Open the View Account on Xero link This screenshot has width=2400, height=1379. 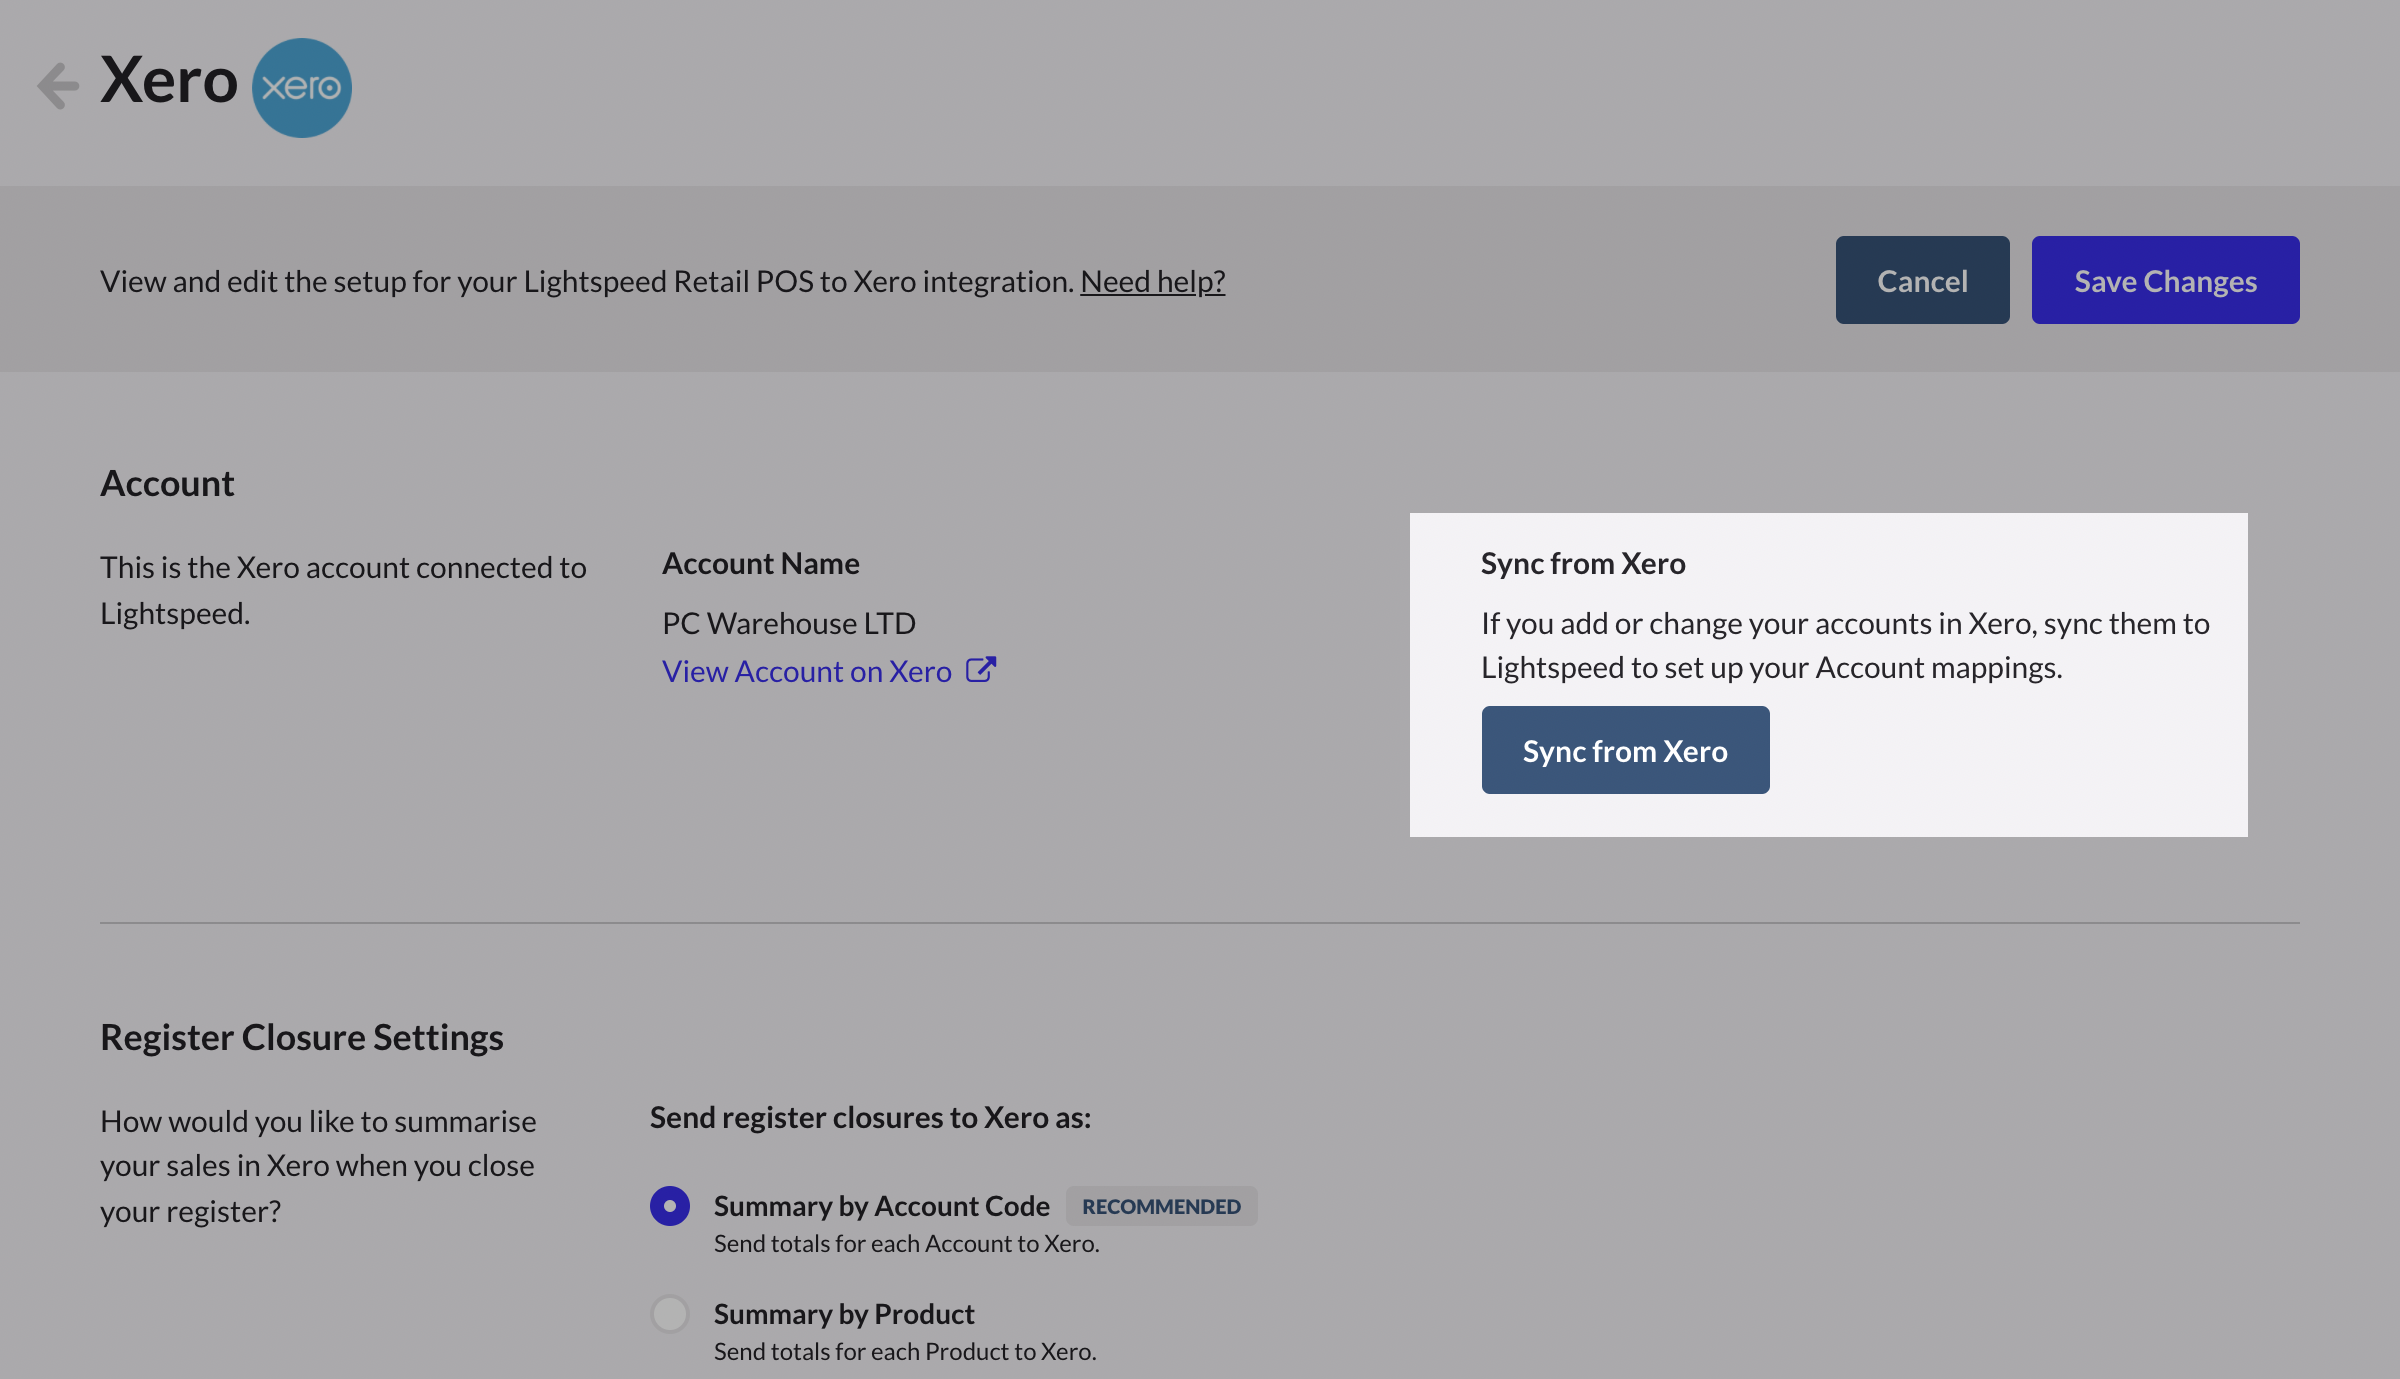pos(807,671)
